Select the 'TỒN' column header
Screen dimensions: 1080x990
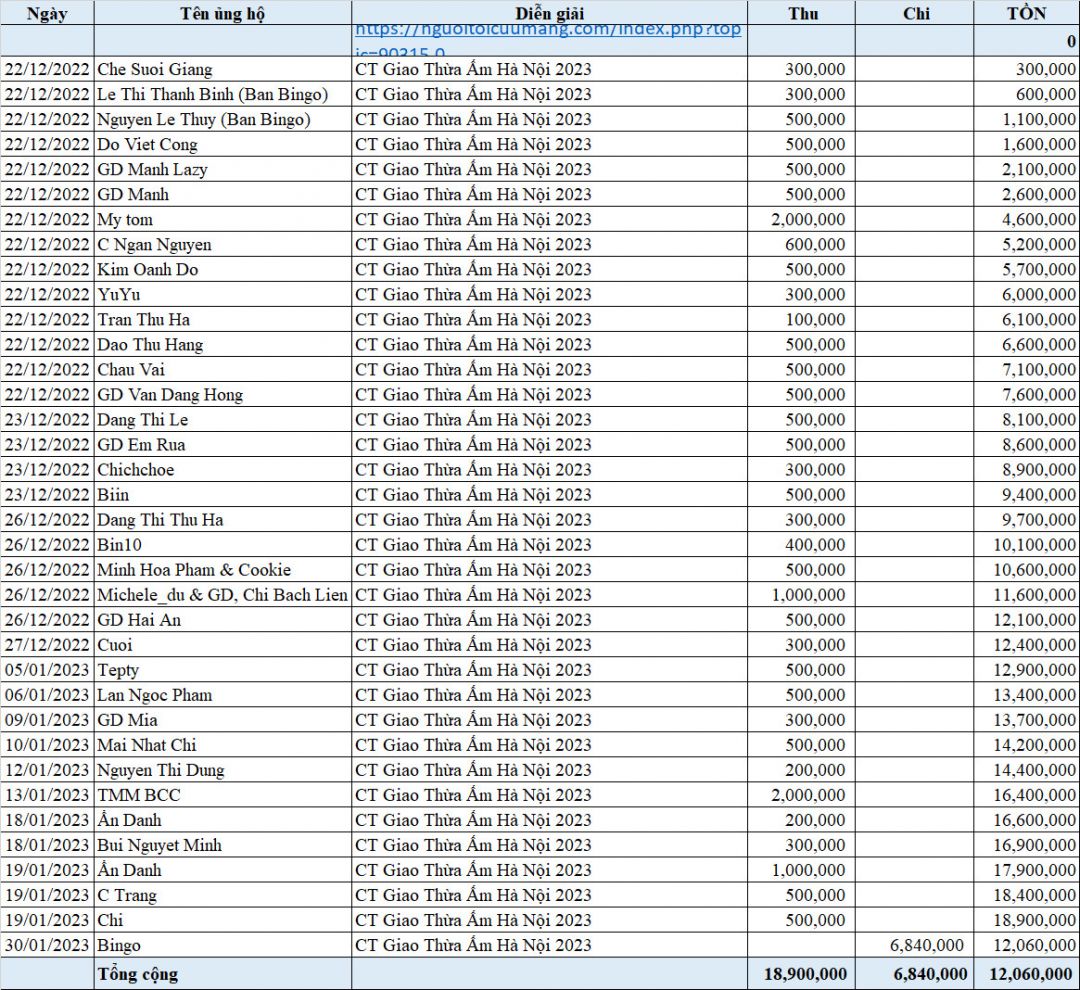click(1027, 13)
